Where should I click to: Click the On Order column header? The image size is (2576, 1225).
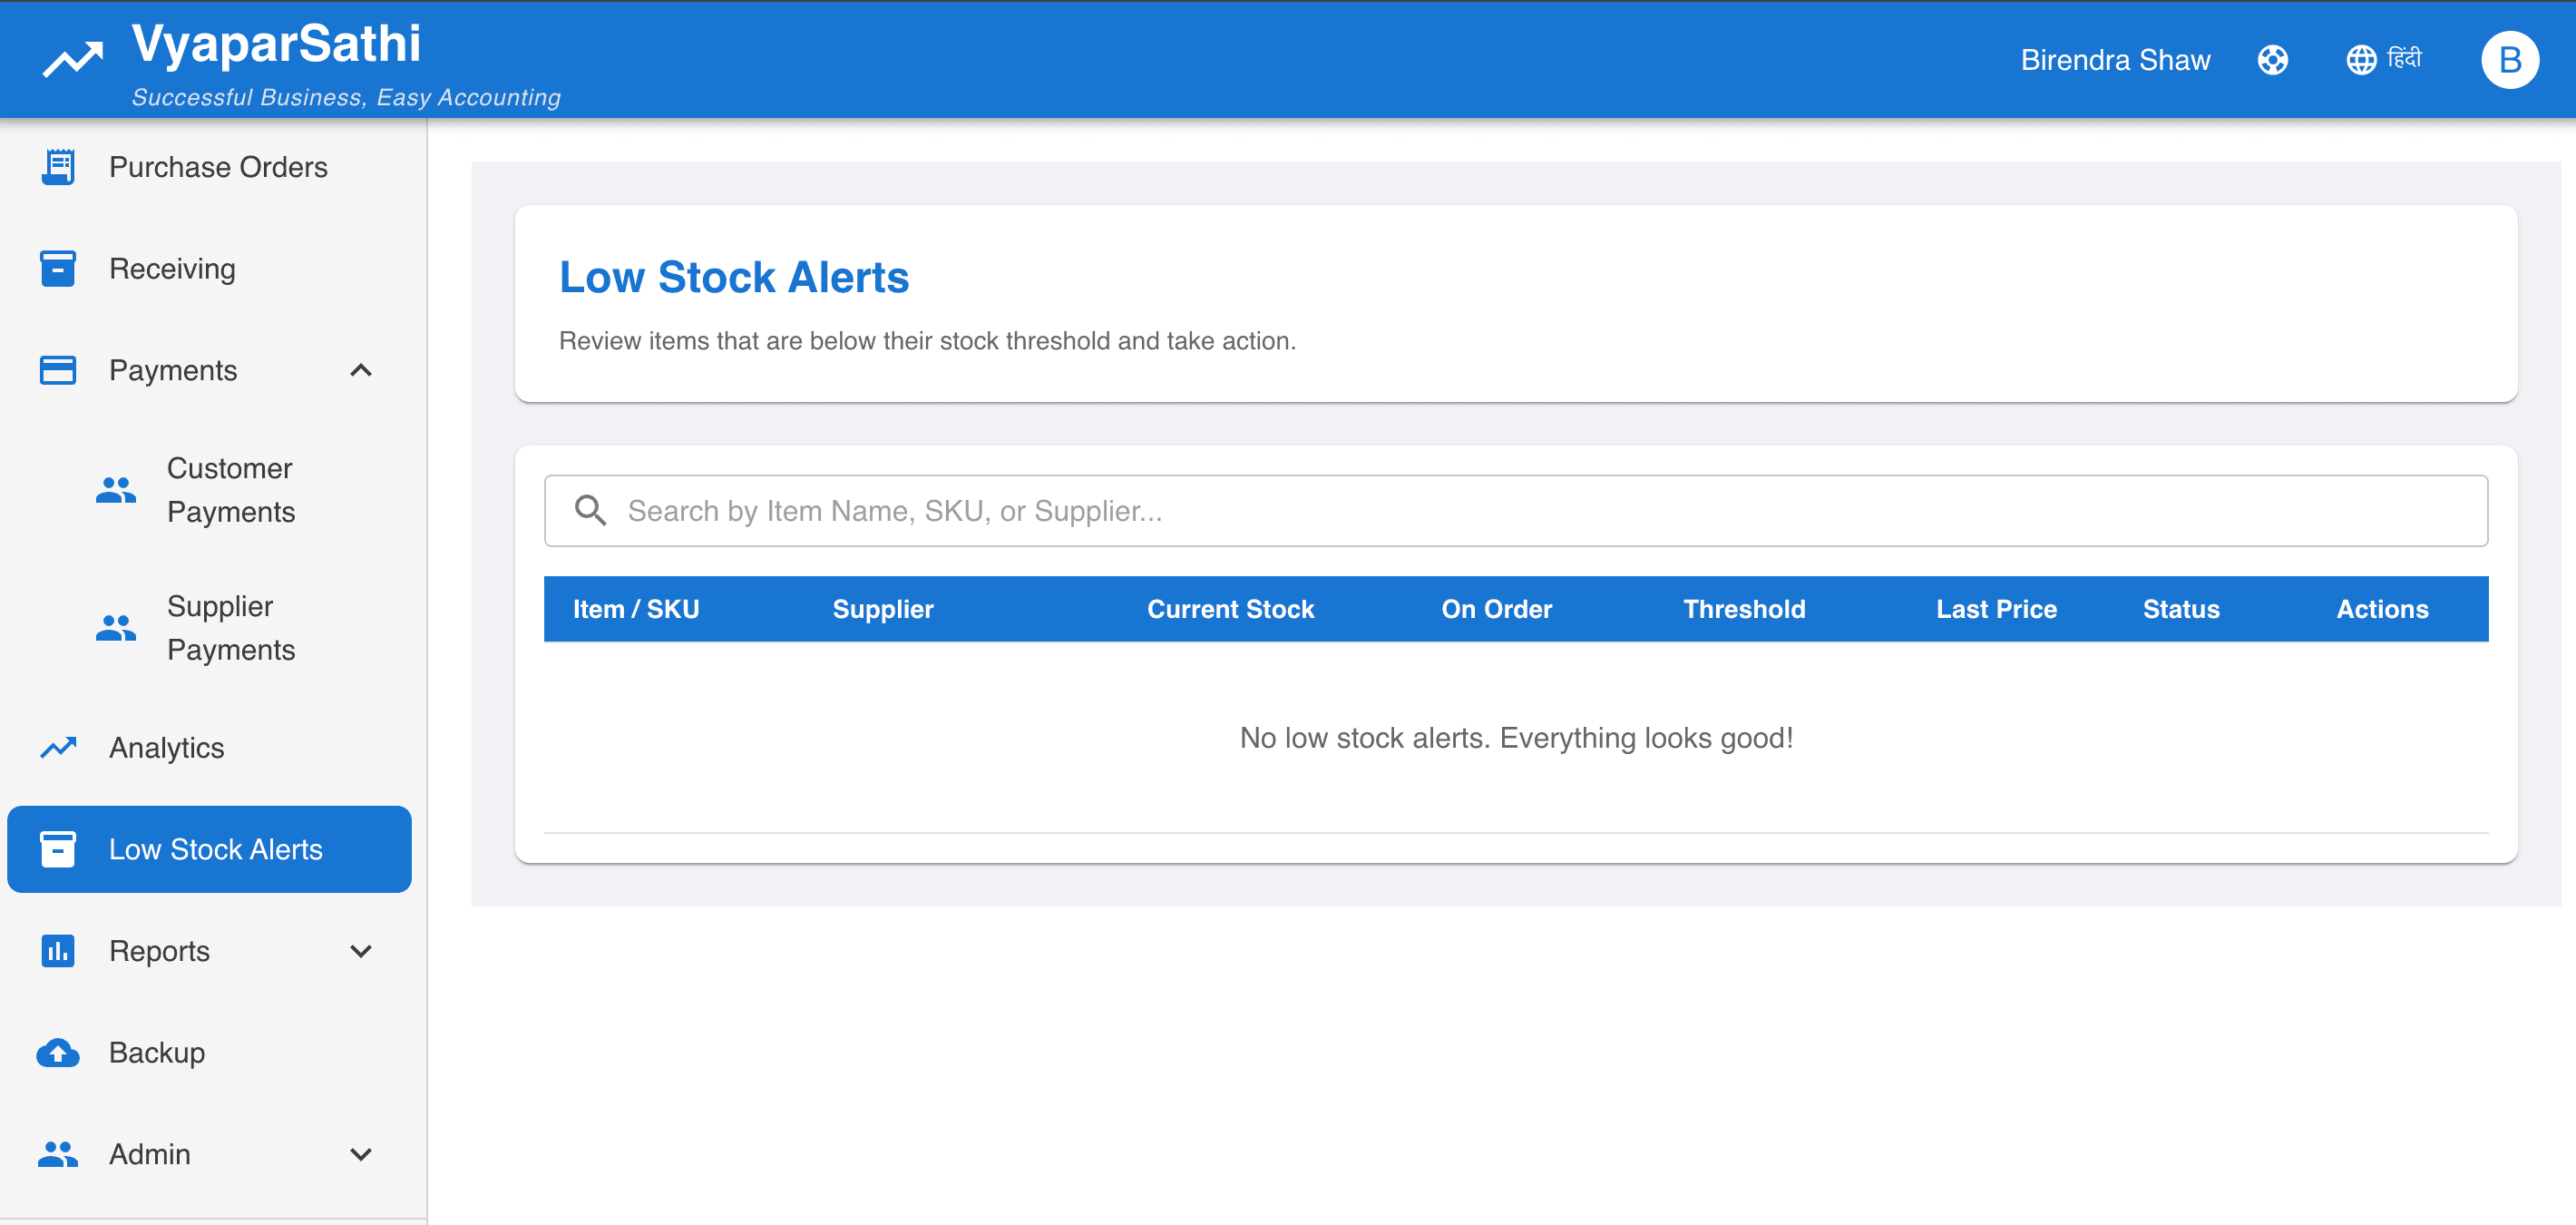click(1496, 609)
